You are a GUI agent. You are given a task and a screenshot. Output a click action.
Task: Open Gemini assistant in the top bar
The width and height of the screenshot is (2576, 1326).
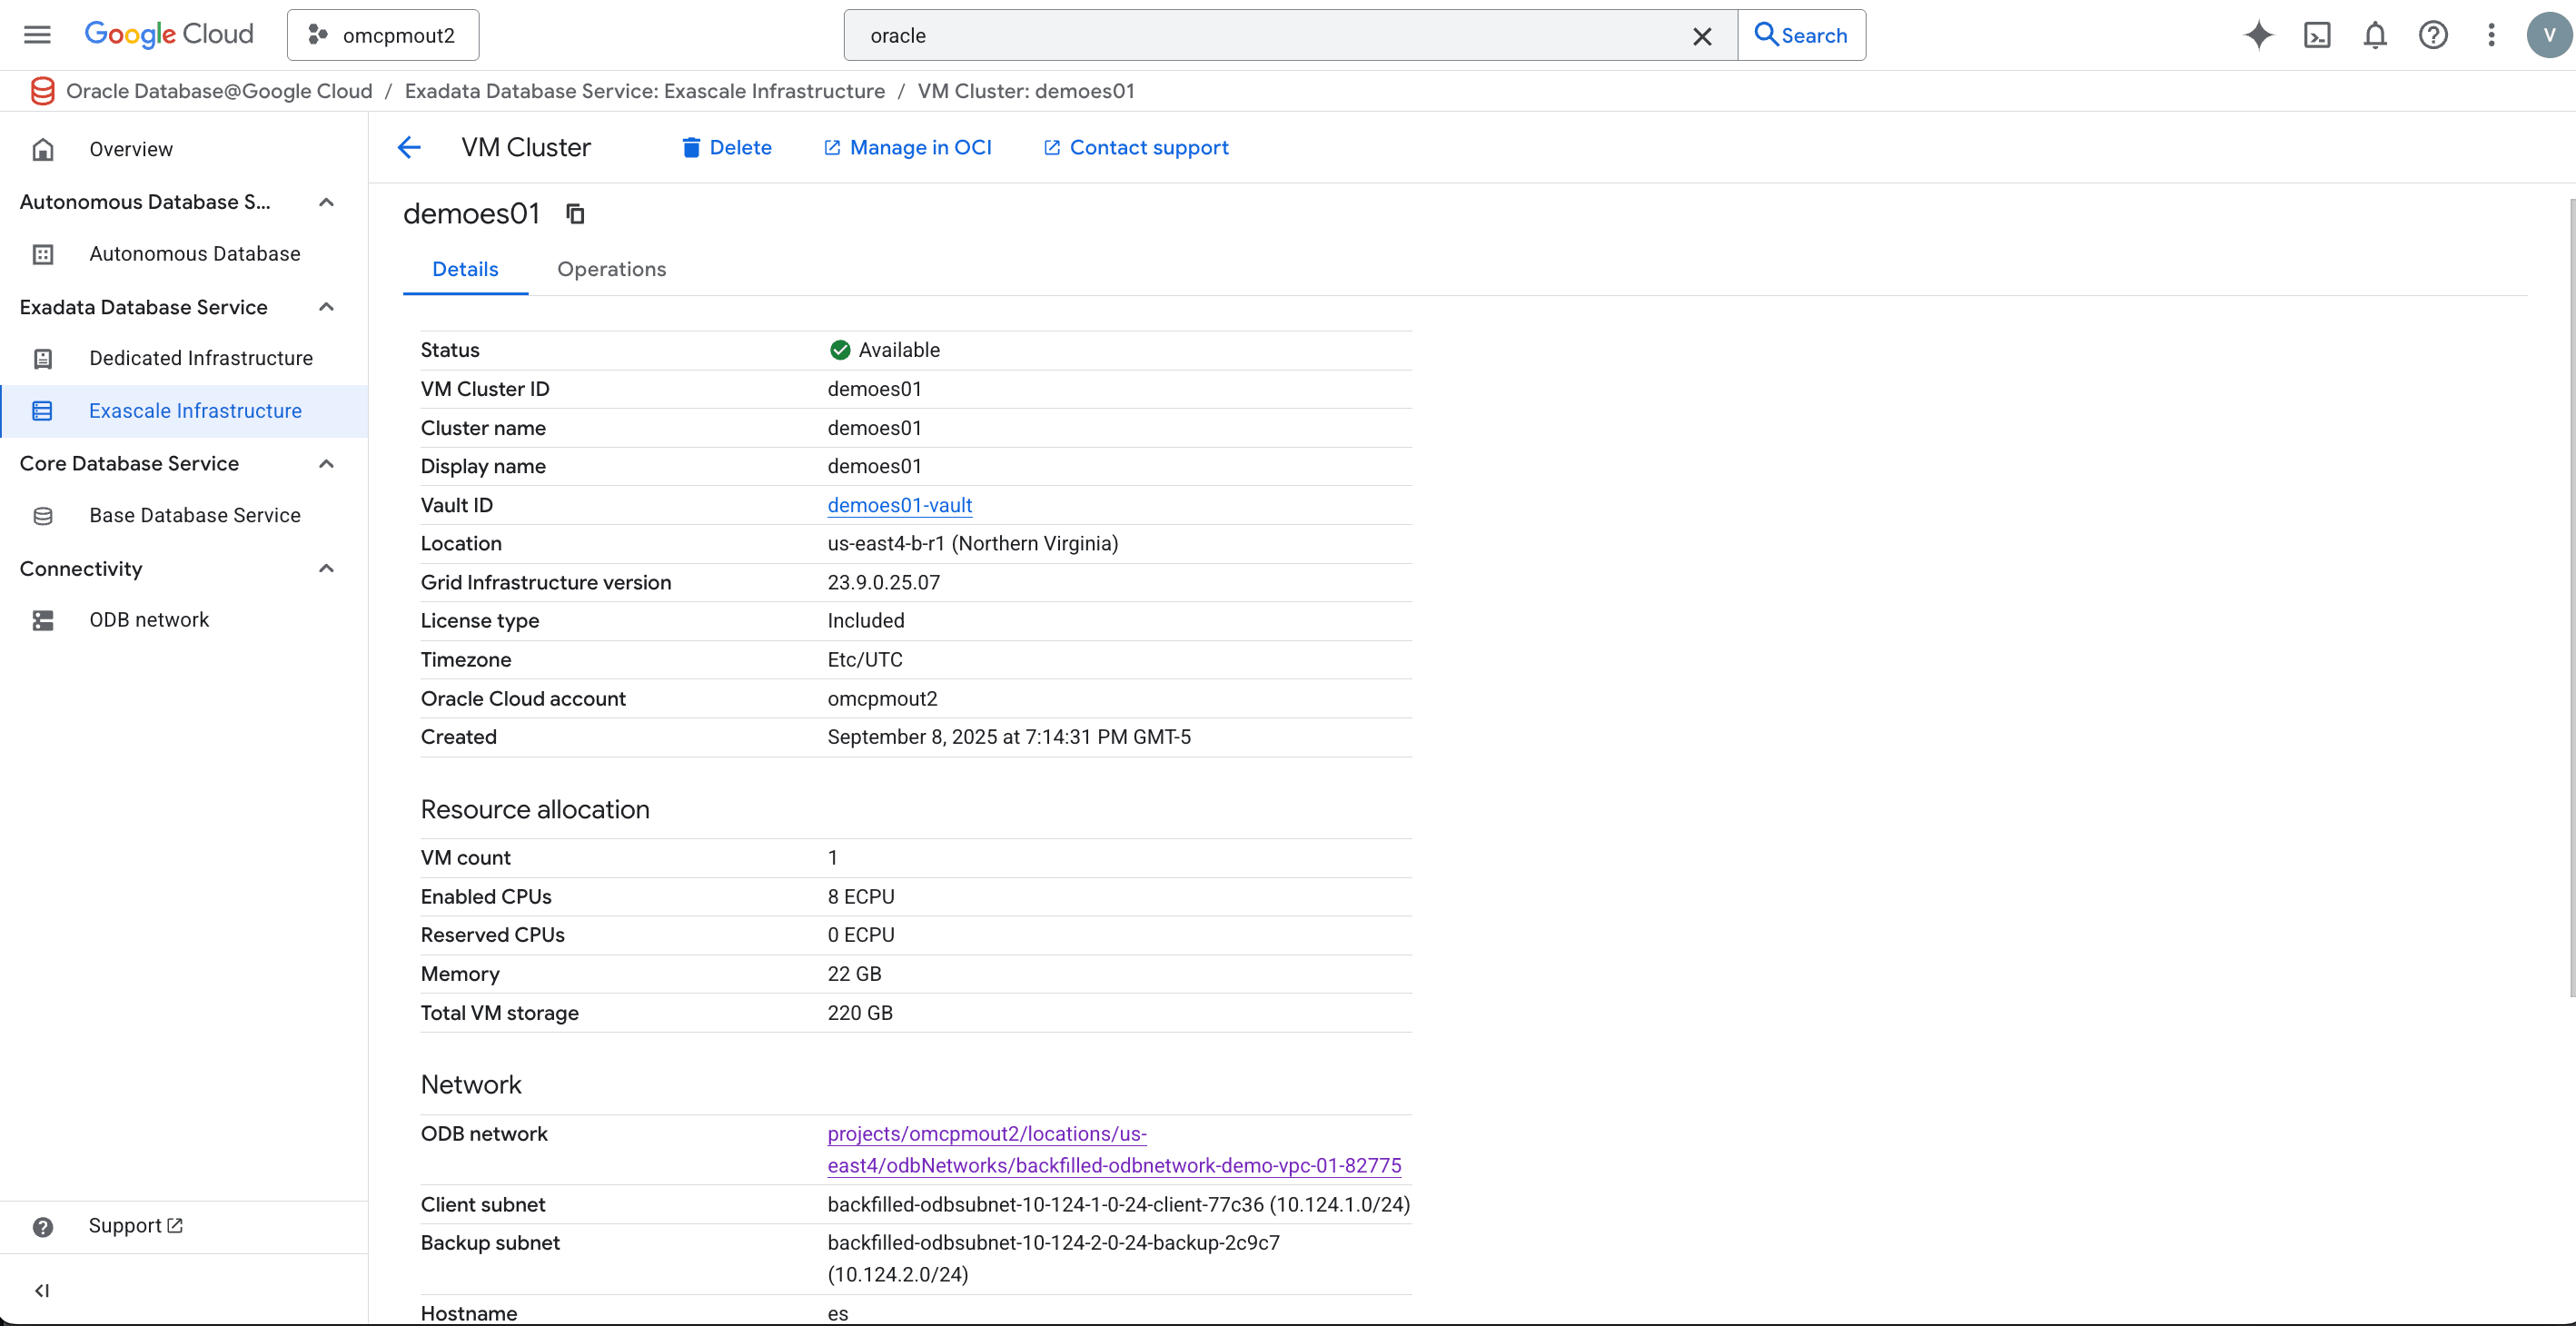(2258, 35)
